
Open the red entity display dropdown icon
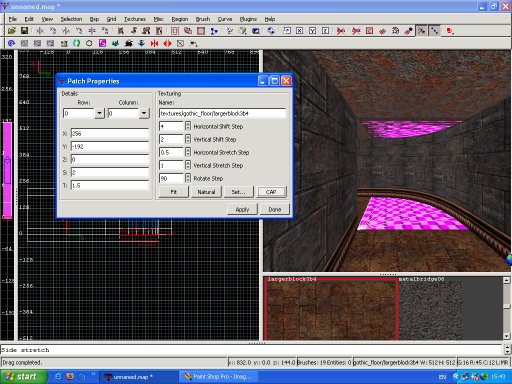click(450, 31)
